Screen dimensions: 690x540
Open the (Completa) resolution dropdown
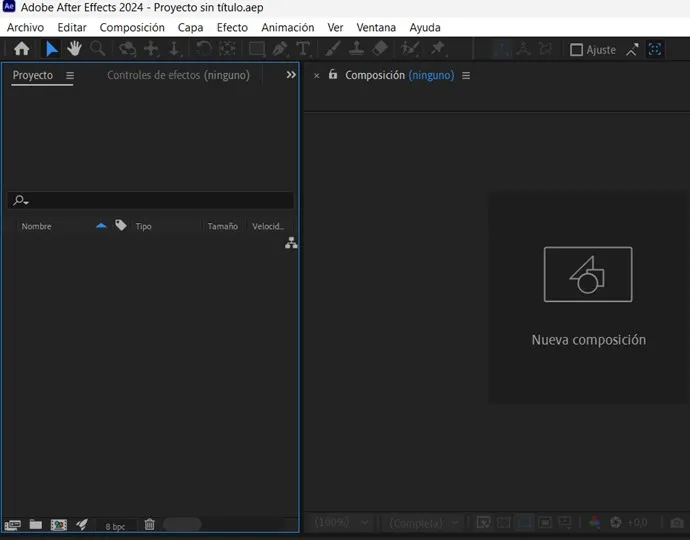coord(424,523)
